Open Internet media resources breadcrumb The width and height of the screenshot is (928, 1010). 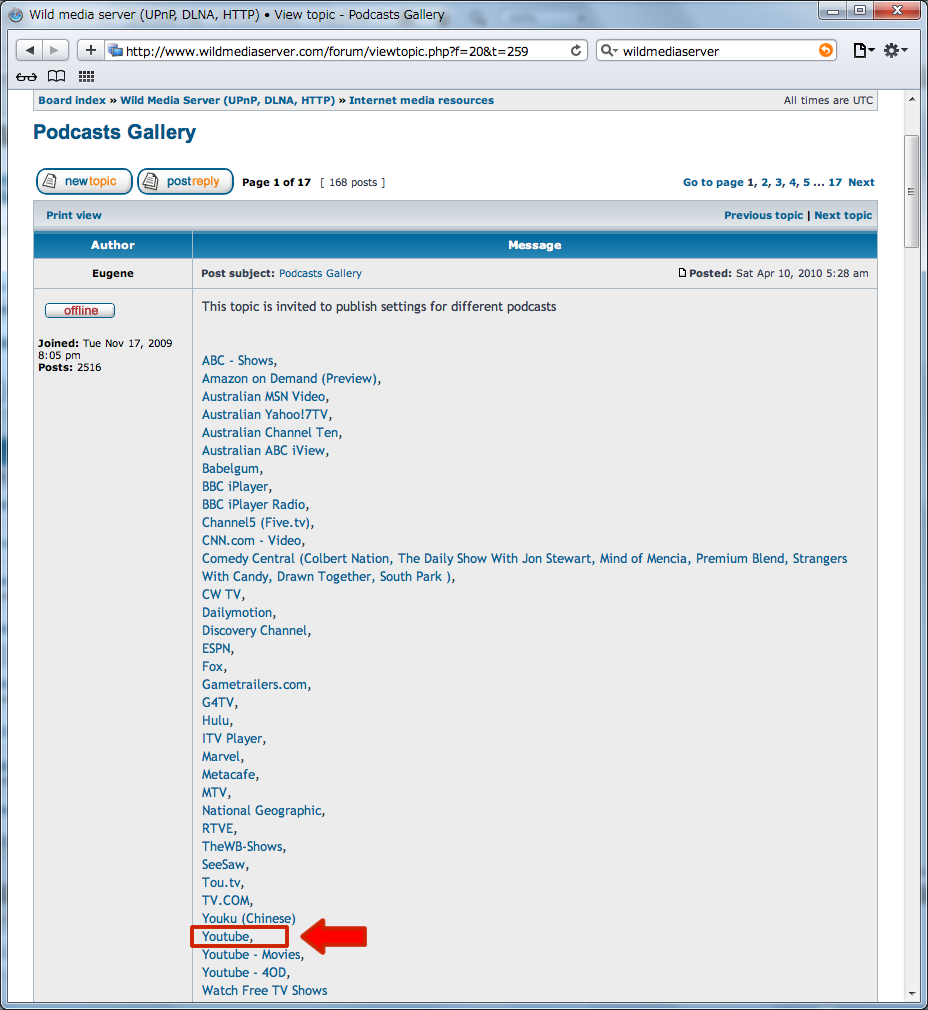[x=421, y=100]
